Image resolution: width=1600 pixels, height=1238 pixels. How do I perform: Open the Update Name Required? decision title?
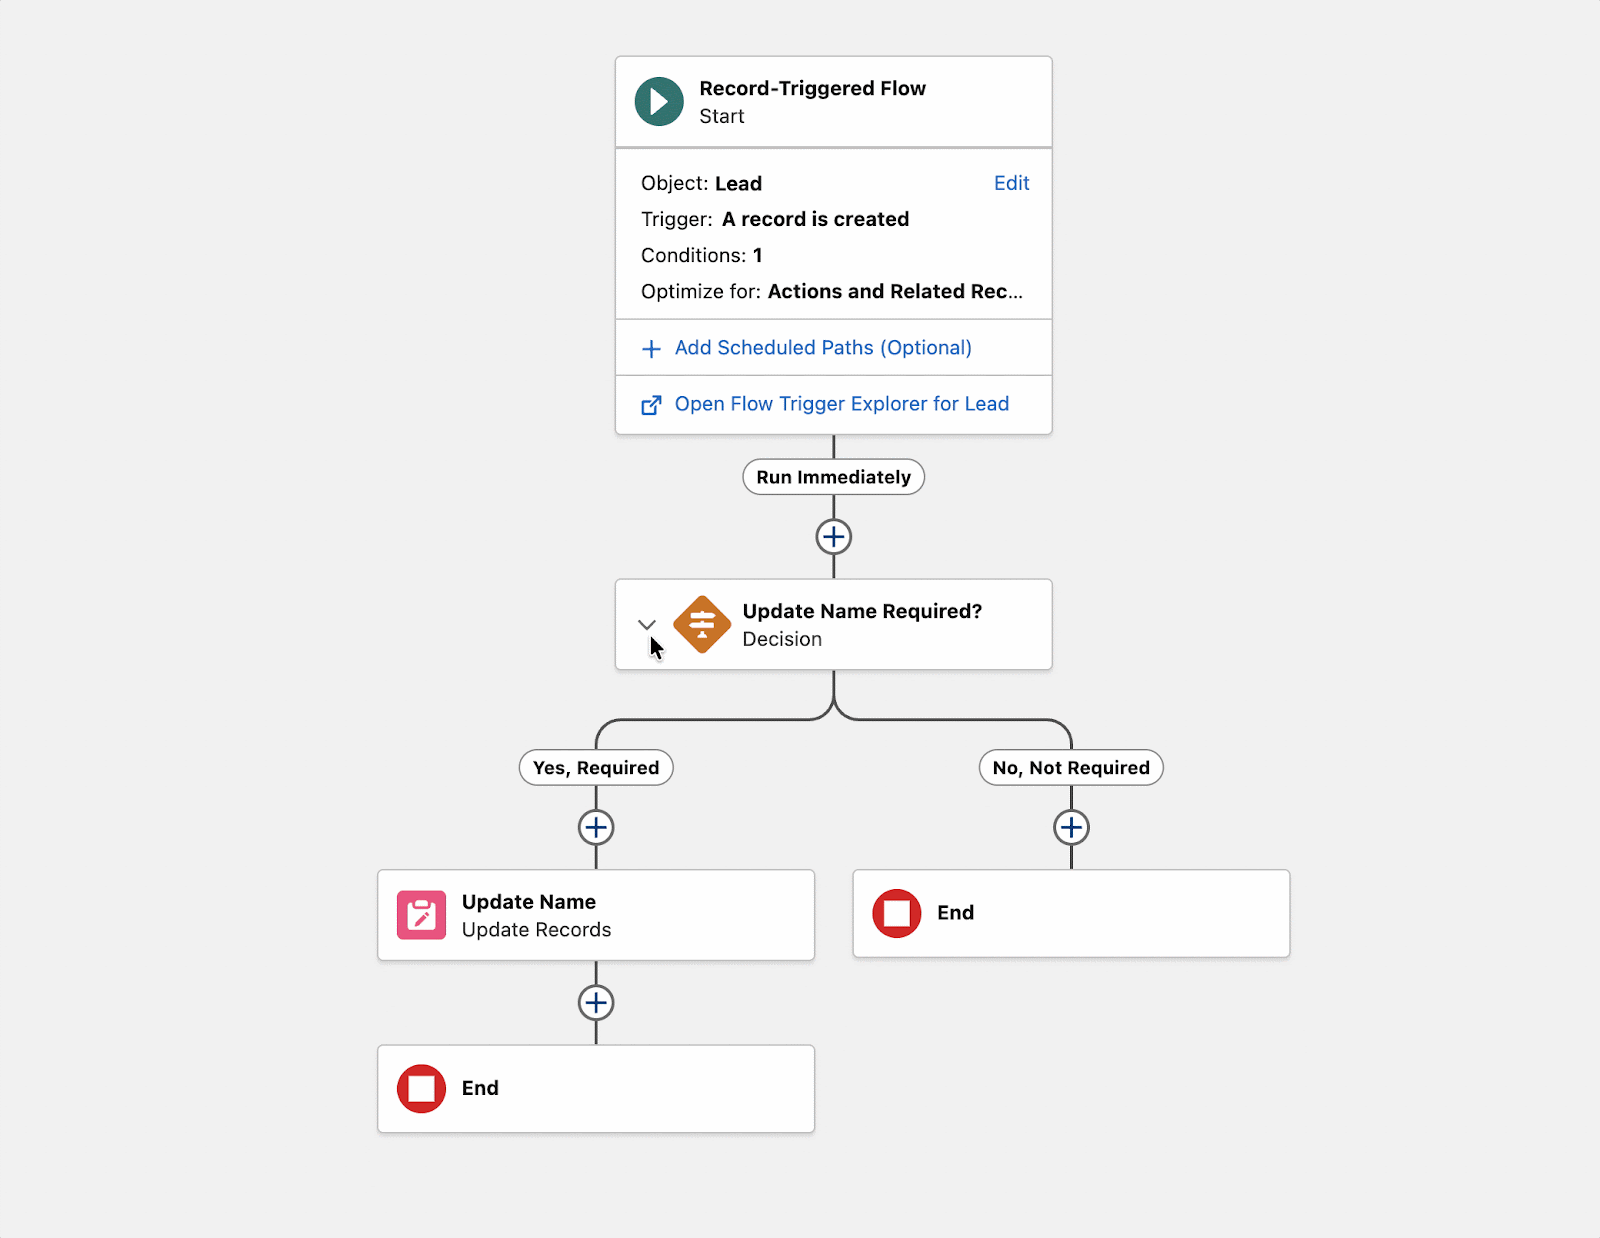coord(862,611)
